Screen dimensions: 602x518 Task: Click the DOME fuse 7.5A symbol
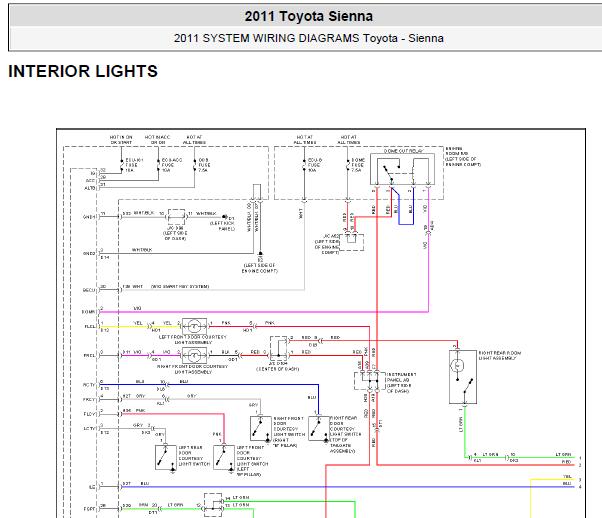click(x=347, y=165)
